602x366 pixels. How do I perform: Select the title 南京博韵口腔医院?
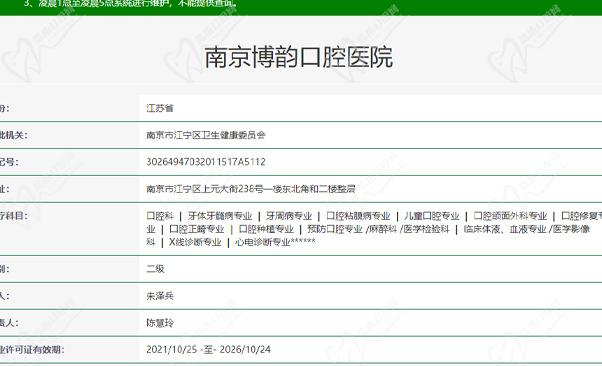[298, 58]
